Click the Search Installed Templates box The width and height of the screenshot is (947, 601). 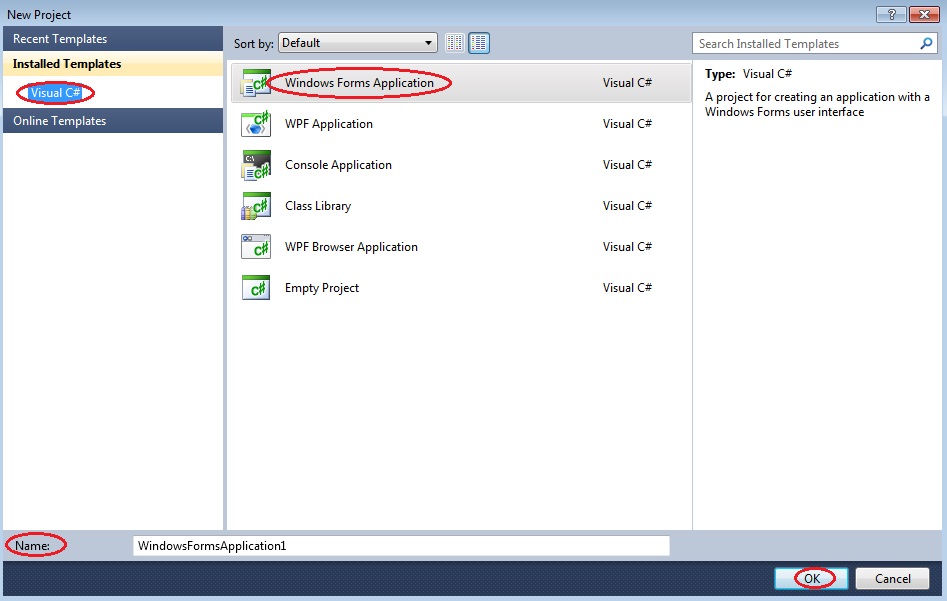coord(815,43)
